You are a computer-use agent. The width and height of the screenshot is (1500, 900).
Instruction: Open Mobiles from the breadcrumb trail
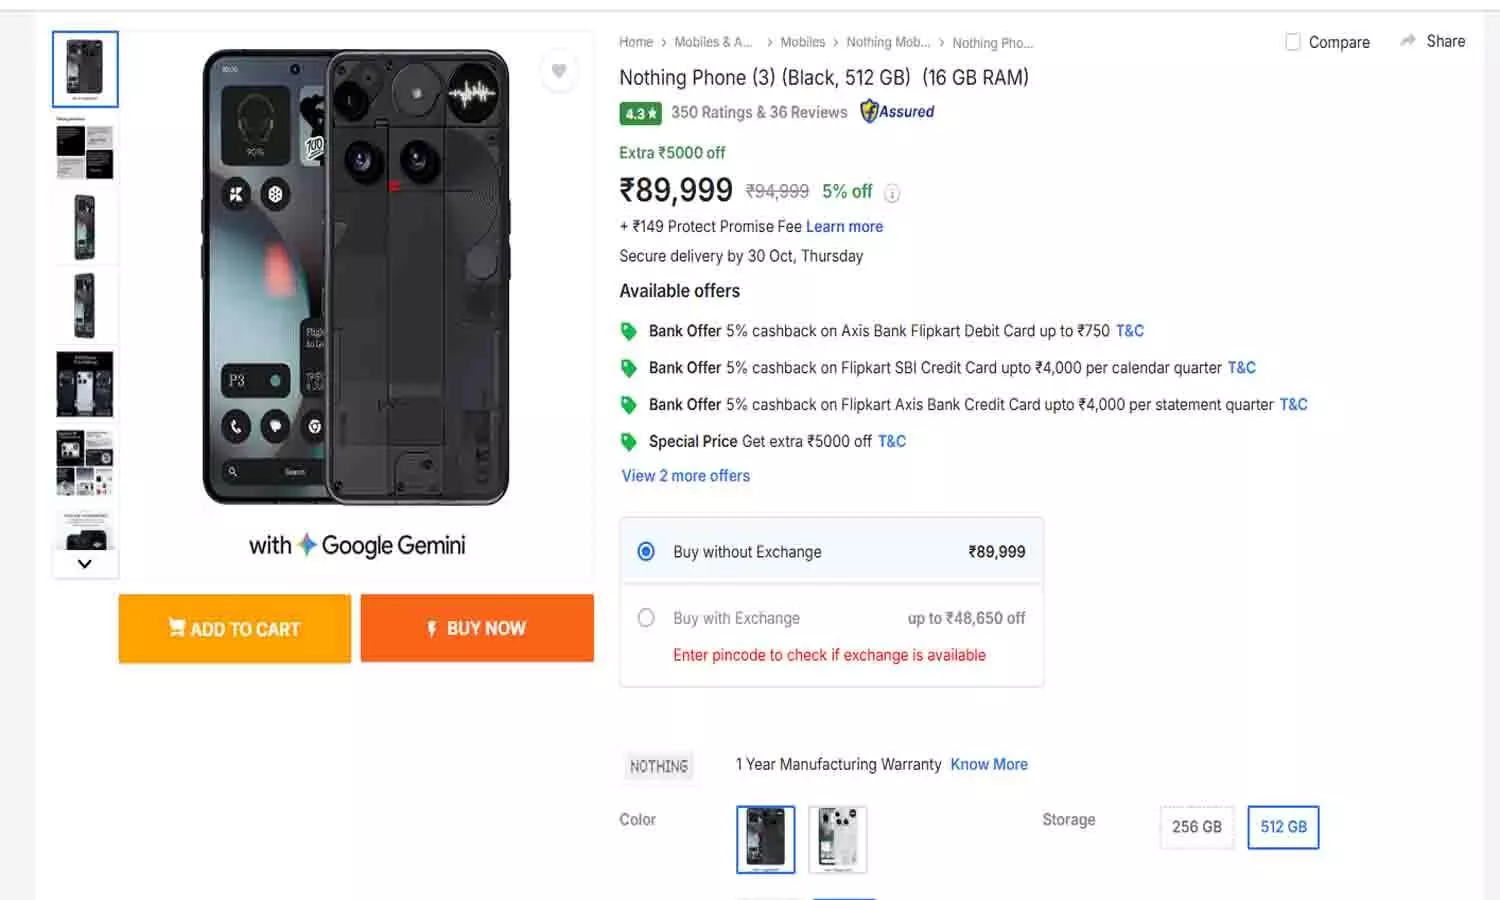[x=802, y=42]
